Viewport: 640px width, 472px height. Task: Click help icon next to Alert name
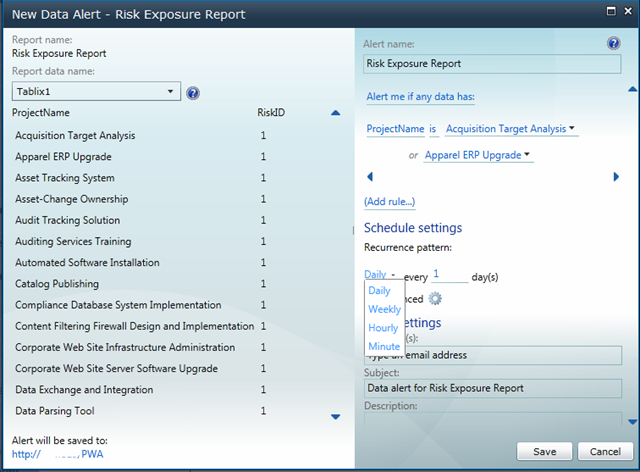pos(613,43)
